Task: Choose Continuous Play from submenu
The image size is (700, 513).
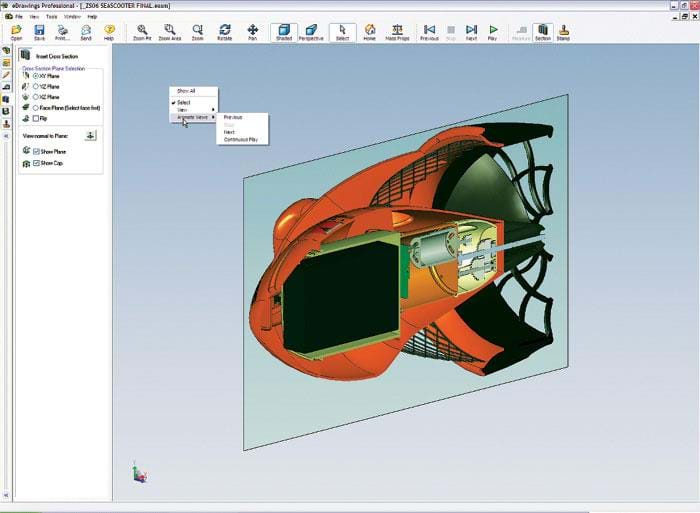Action: click(240, 140)
